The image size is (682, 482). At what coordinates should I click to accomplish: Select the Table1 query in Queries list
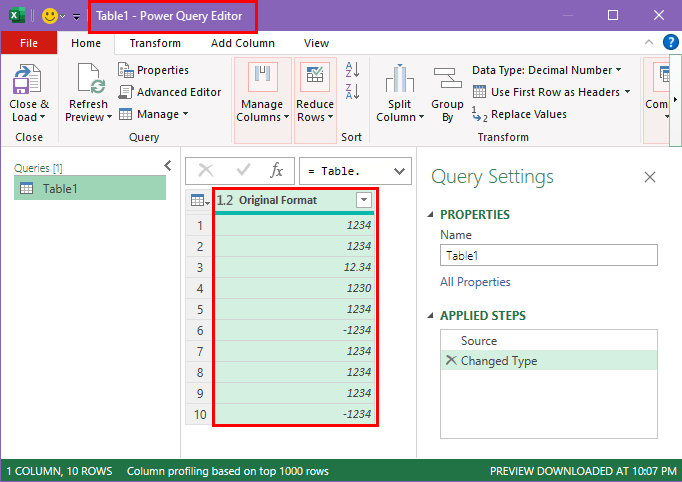tap(90, 188)
